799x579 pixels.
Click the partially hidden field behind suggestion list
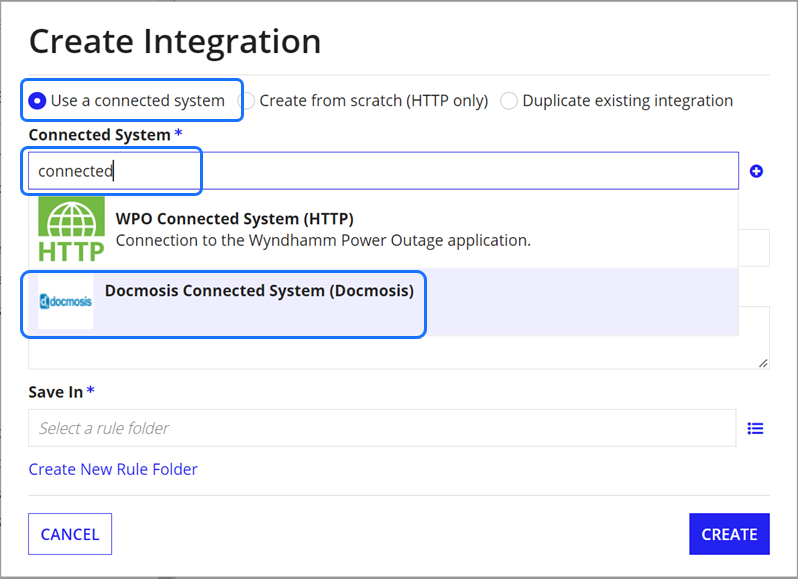coord(754,248)
